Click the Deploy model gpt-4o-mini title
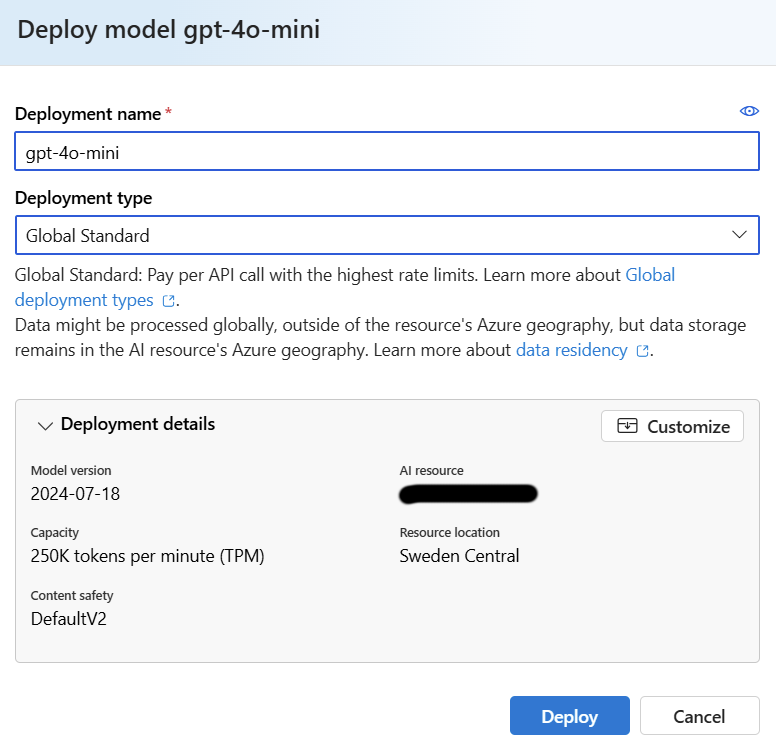The width and height of the screenshot is (776, 754). coord(169,30)
